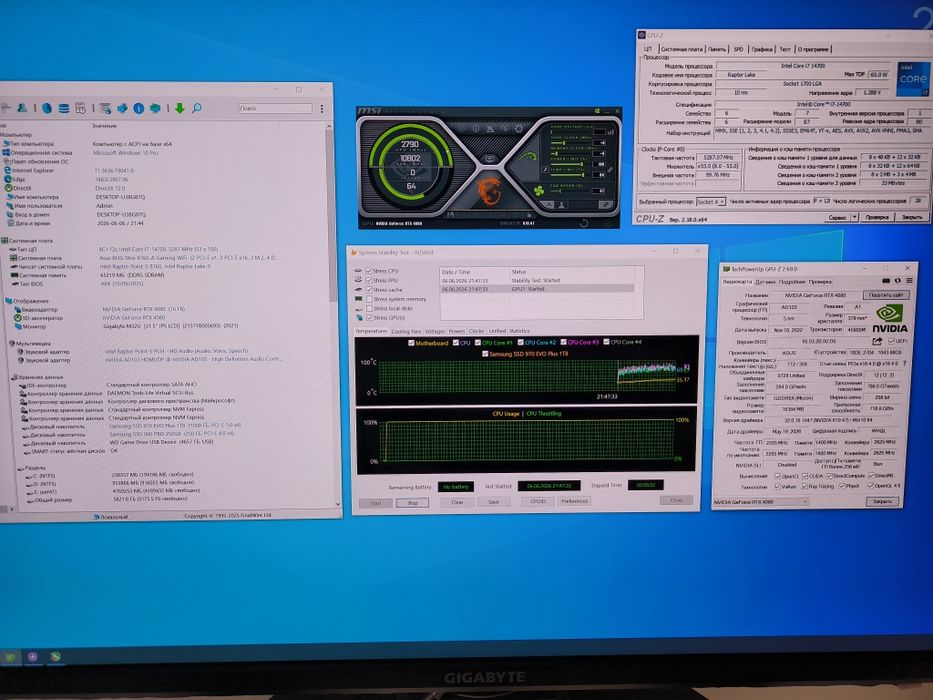933x700 pixels.
Task: Click Проверка button in CPU-Z
Action: [x=877, y=217]
